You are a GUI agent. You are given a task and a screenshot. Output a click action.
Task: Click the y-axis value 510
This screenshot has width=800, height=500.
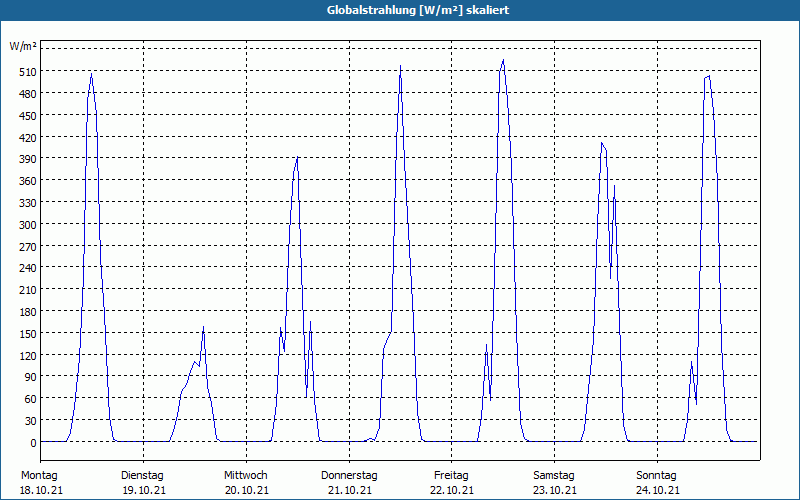(x=28, y=72)
